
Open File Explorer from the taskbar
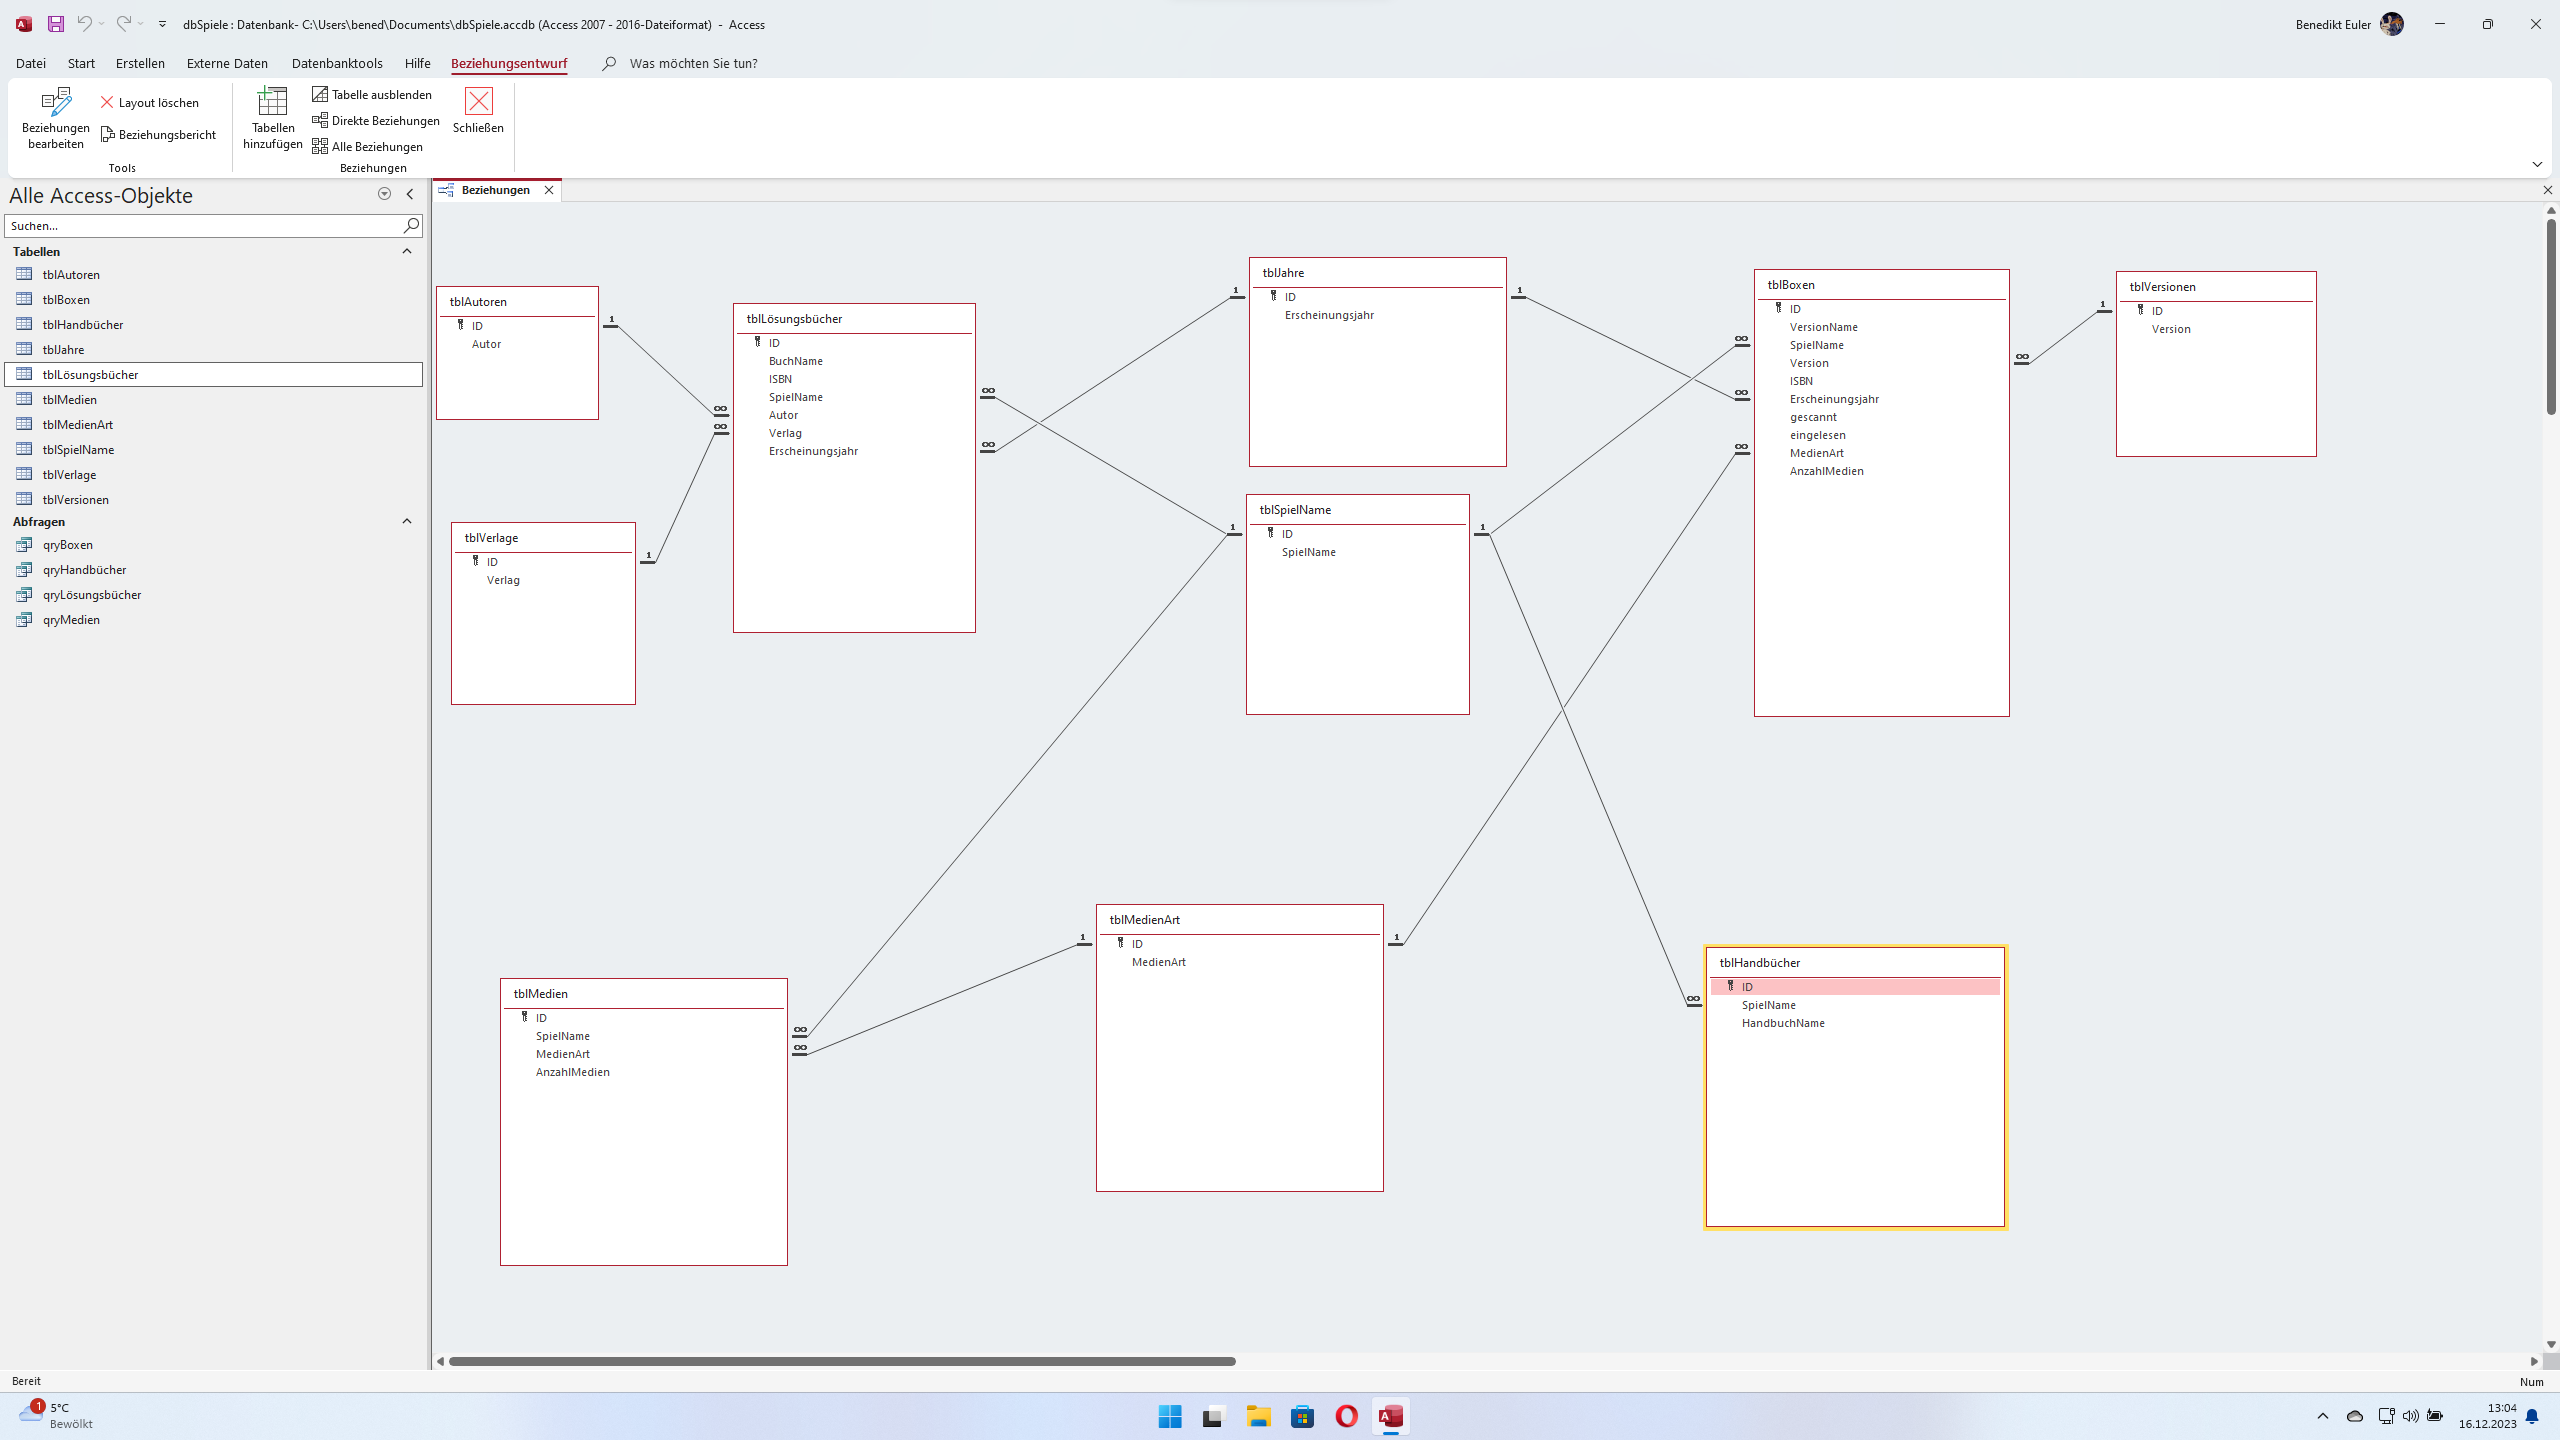coord(1258,1417)
